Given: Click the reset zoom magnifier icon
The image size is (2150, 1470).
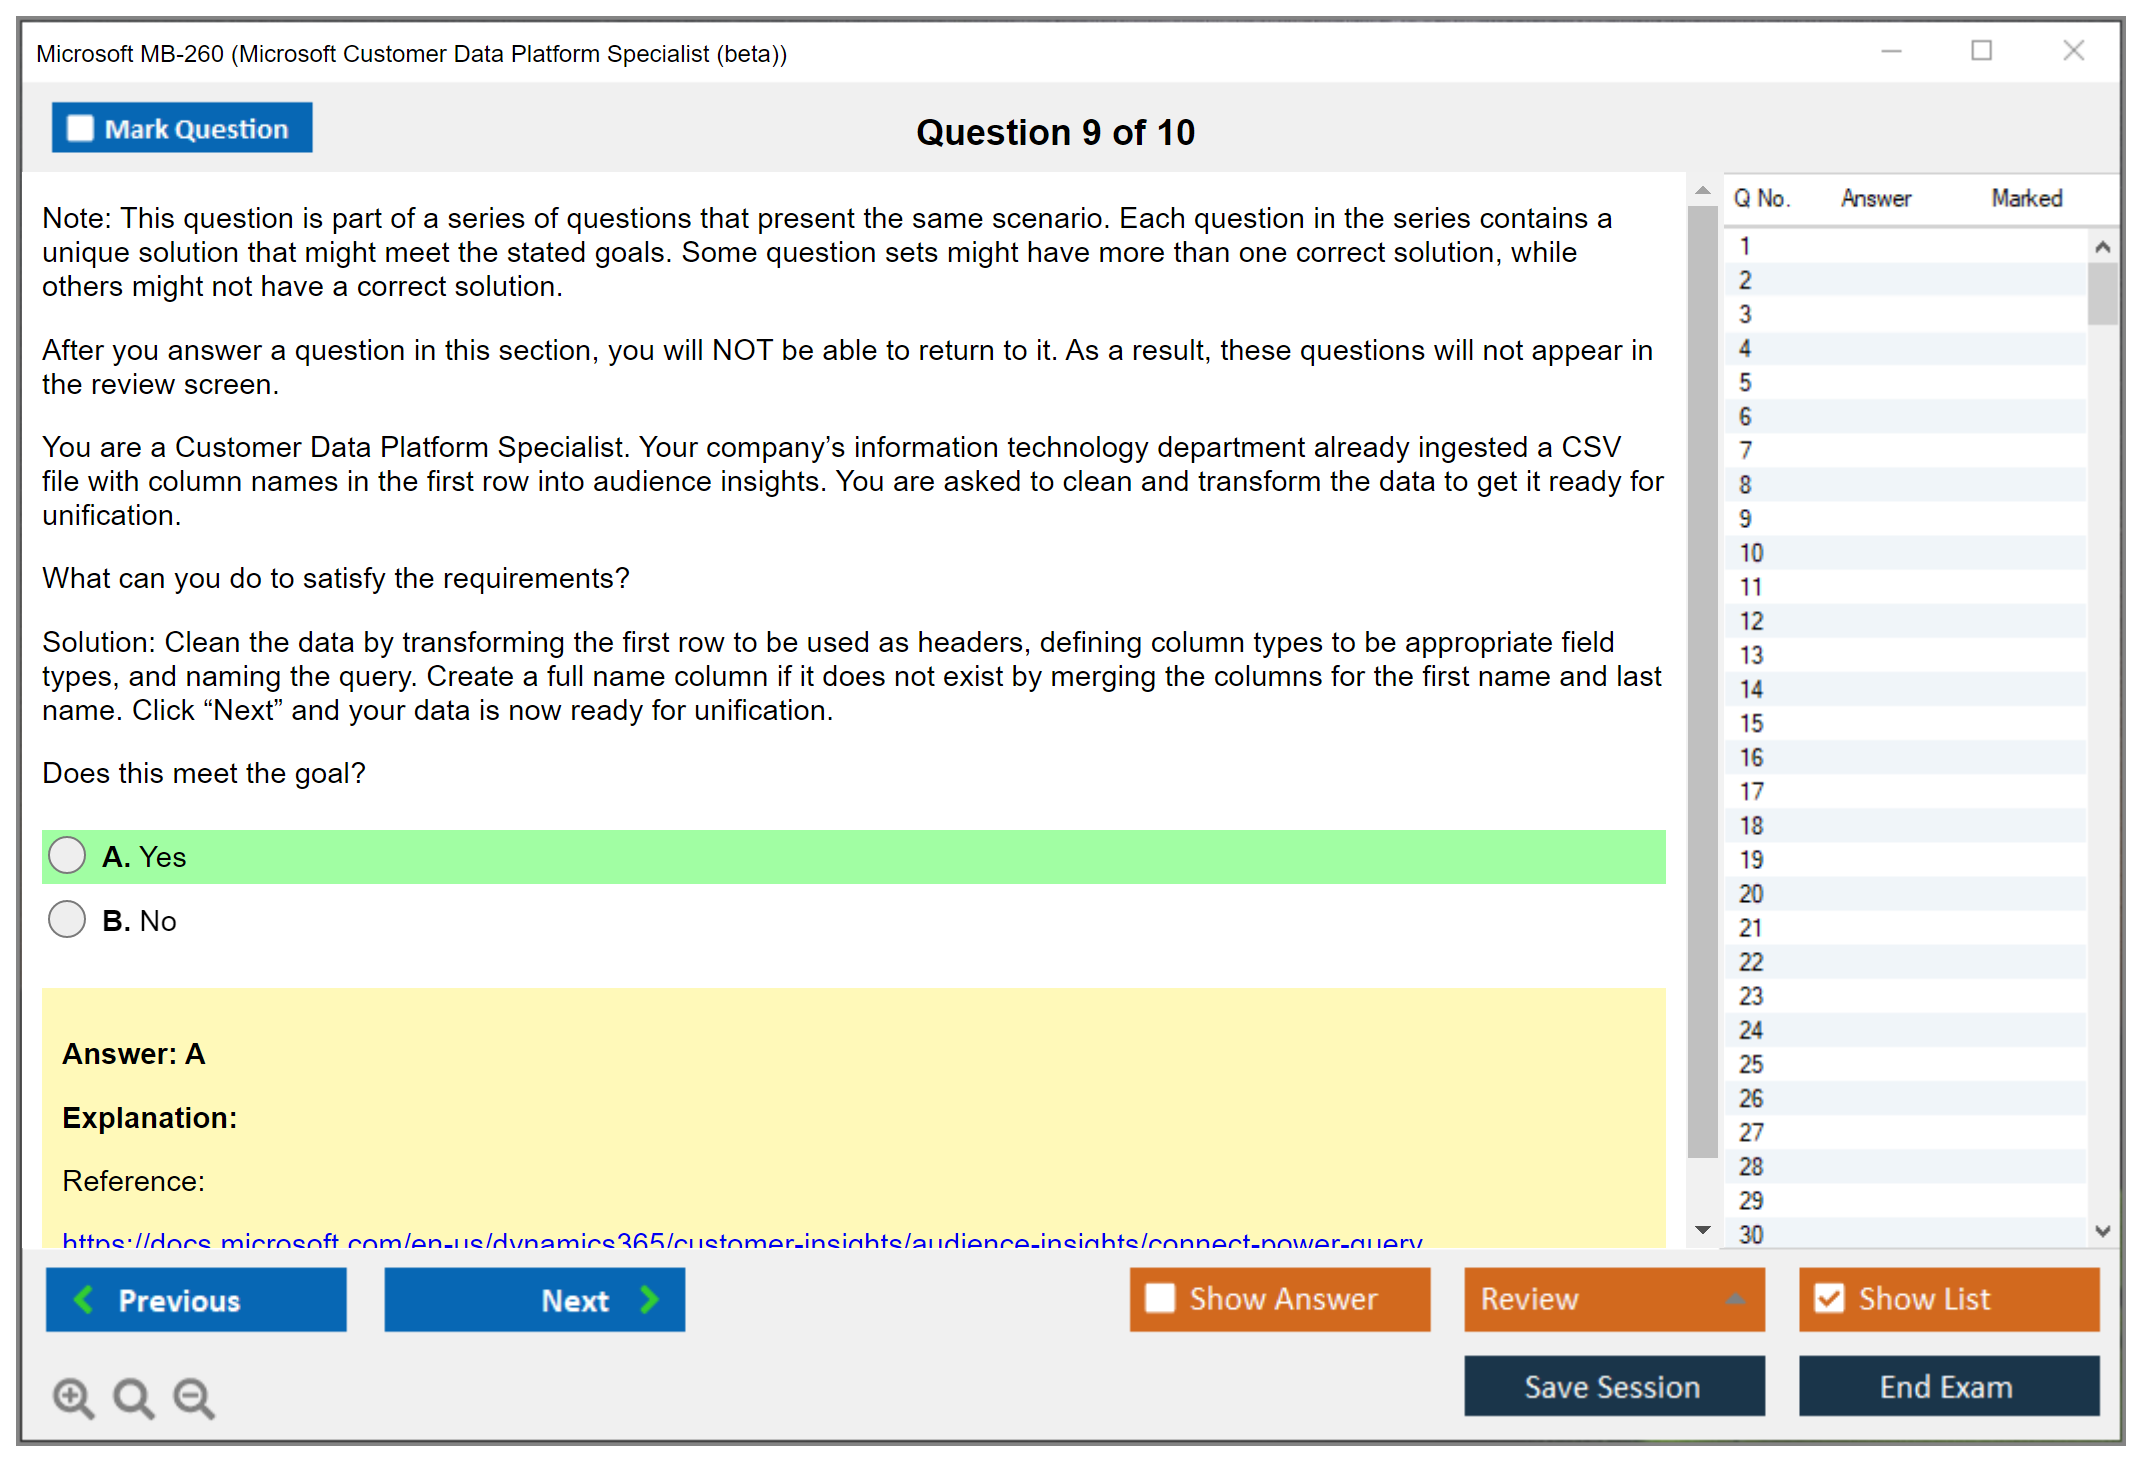Looking at the screenshot, I should click(x=133, y=1397).
